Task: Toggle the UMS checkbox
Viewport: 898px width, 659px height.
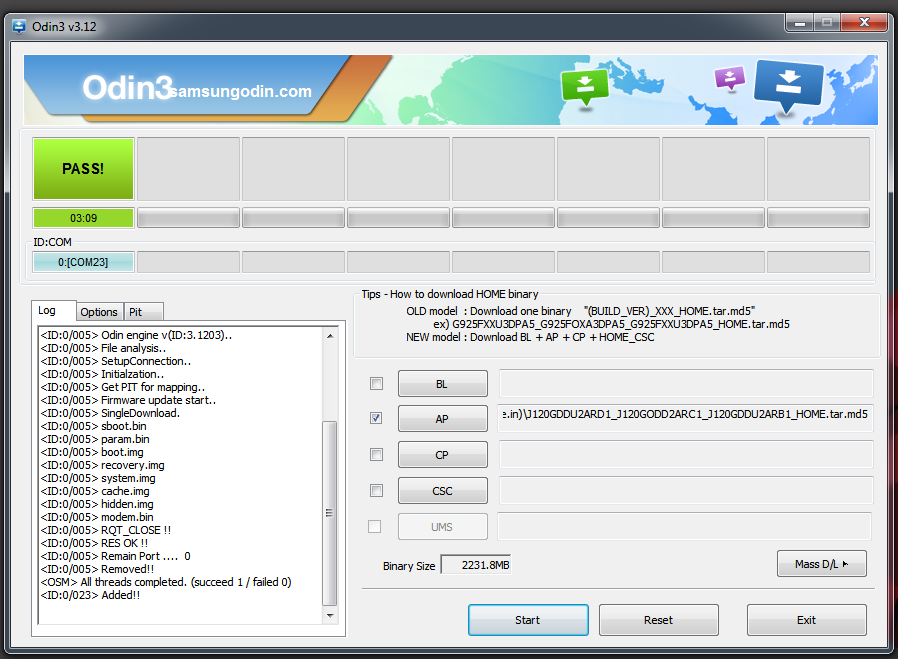Action: tap(375, 526)
